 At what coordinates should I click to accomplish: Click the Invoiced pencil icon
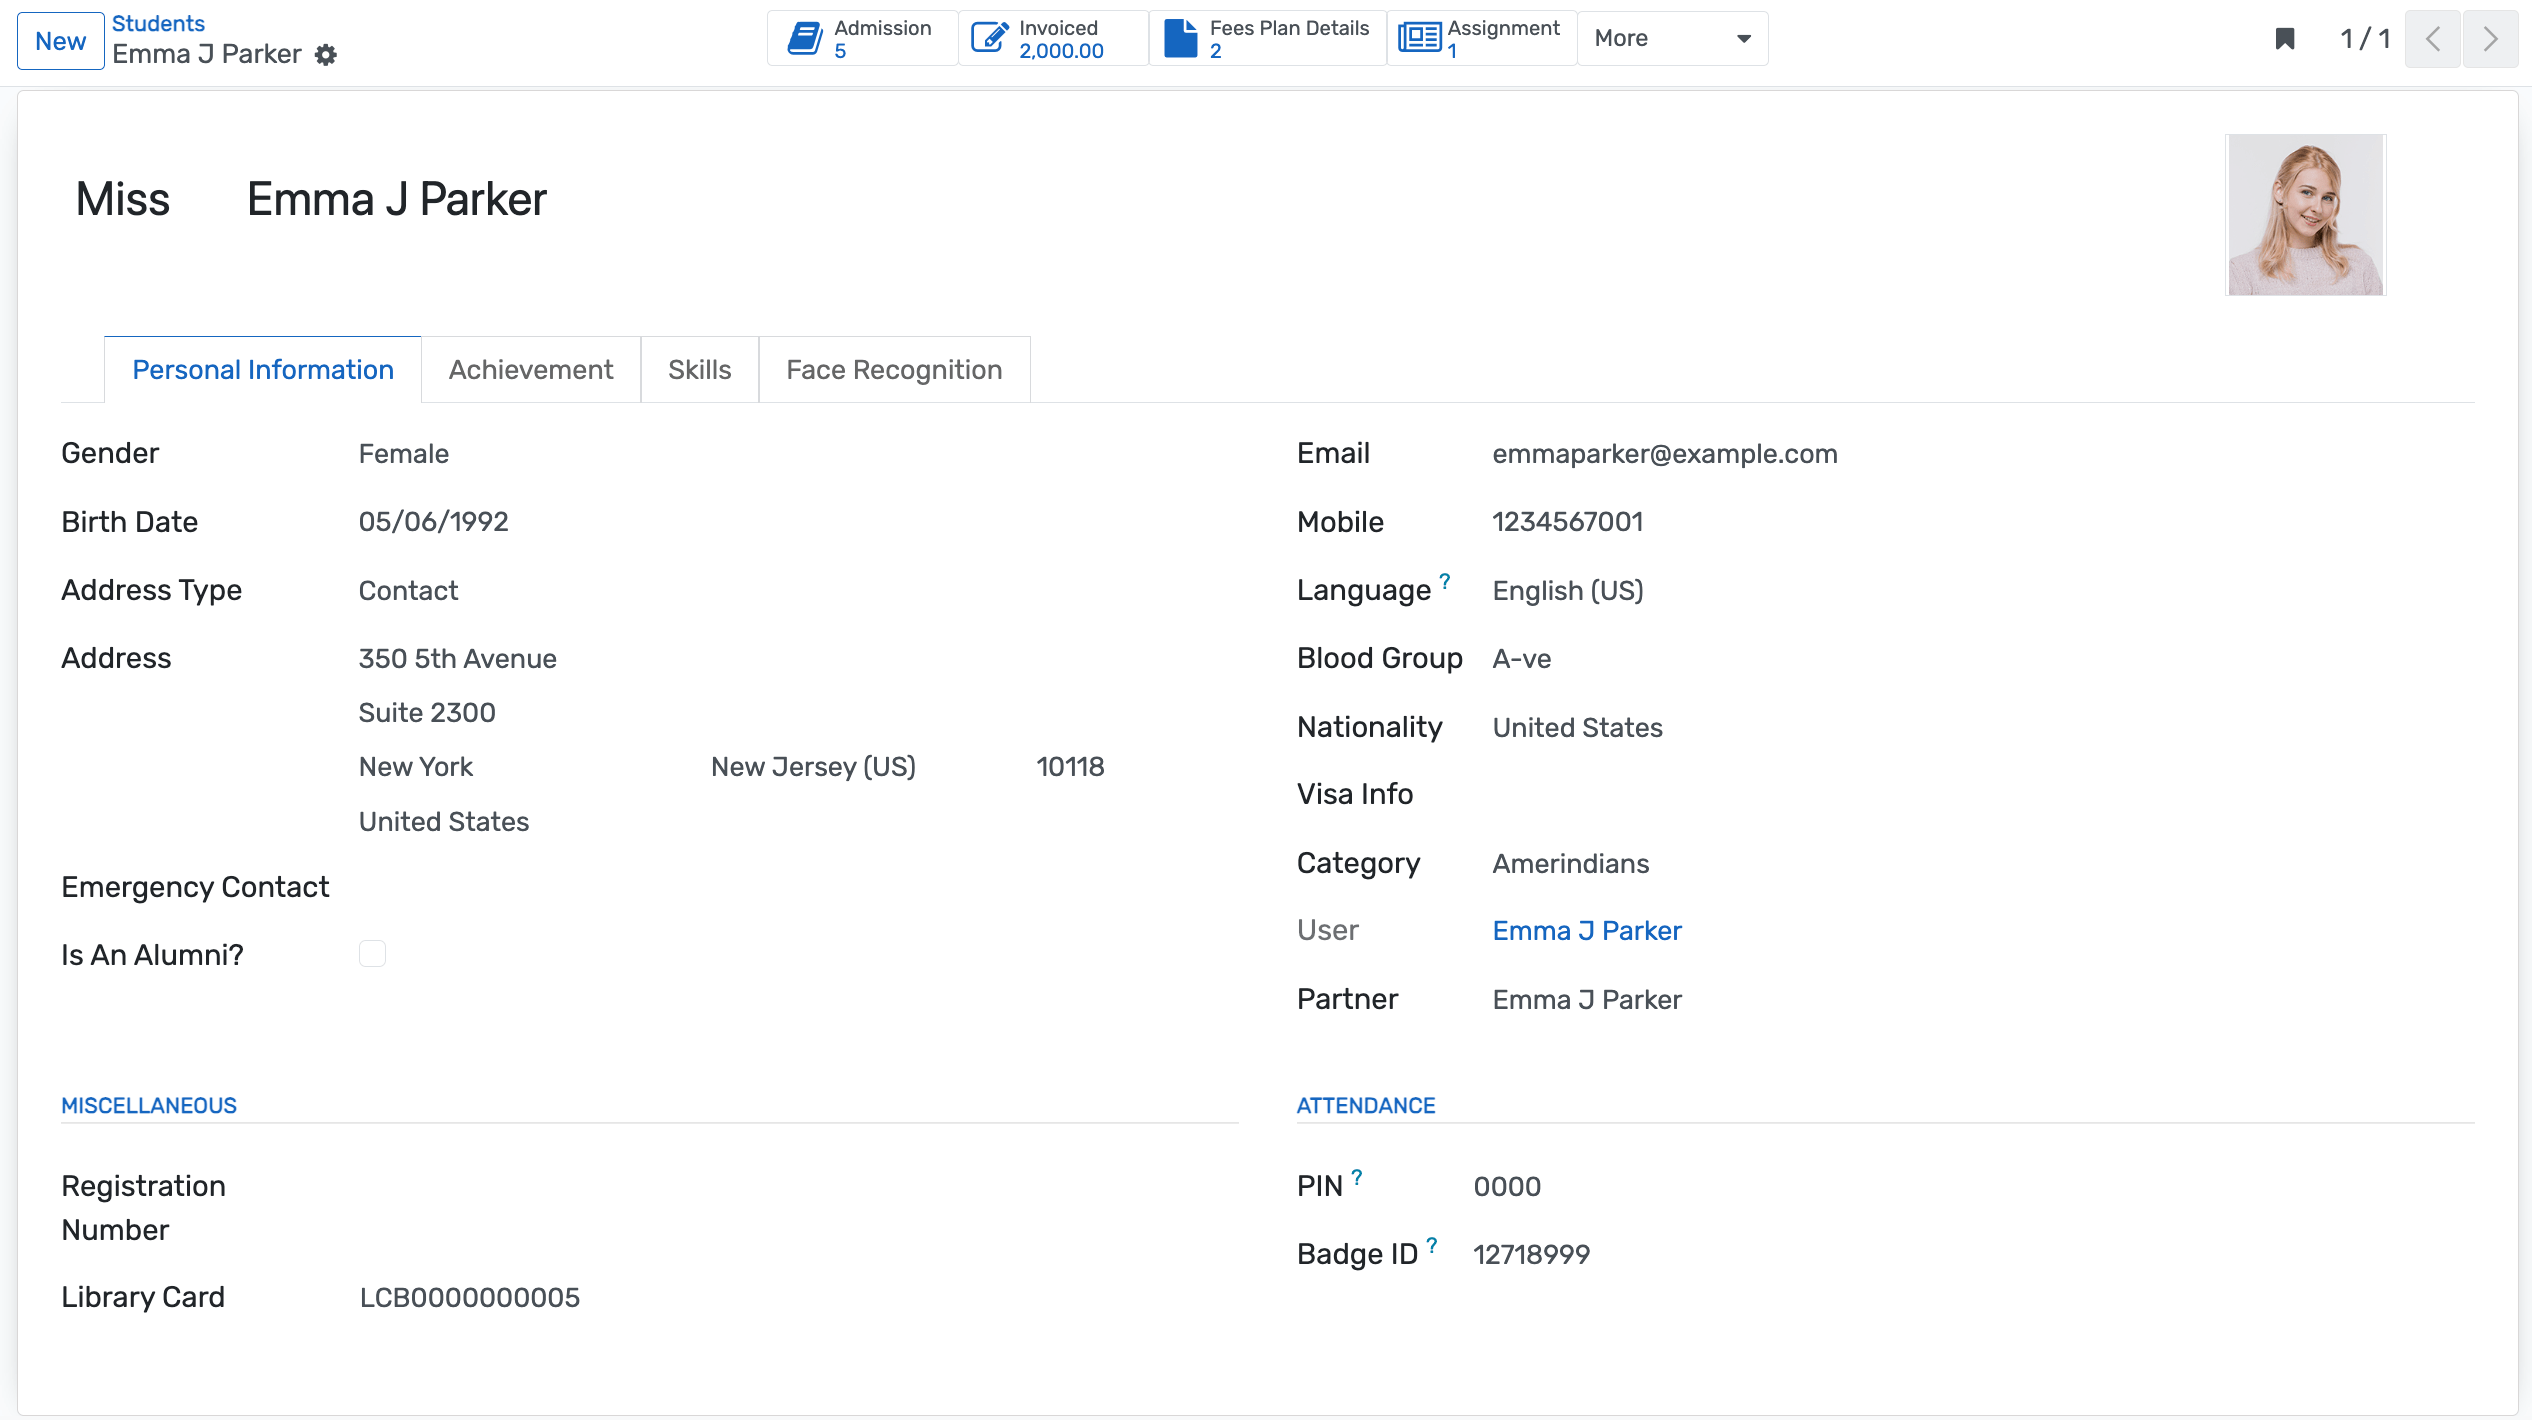pyautogui.click(x=989, y=37)
